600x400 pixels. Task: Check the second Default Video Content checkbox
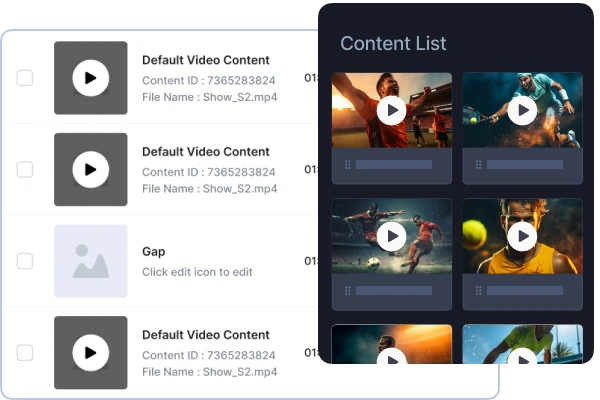(x=25, y=169)
